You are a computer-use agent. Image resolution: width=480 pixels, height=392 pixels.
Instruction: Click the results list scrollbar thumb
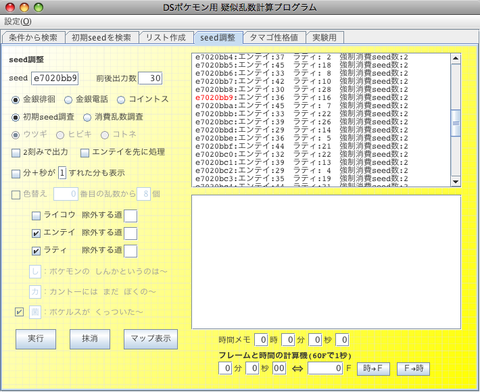click(x=456, y=123)
